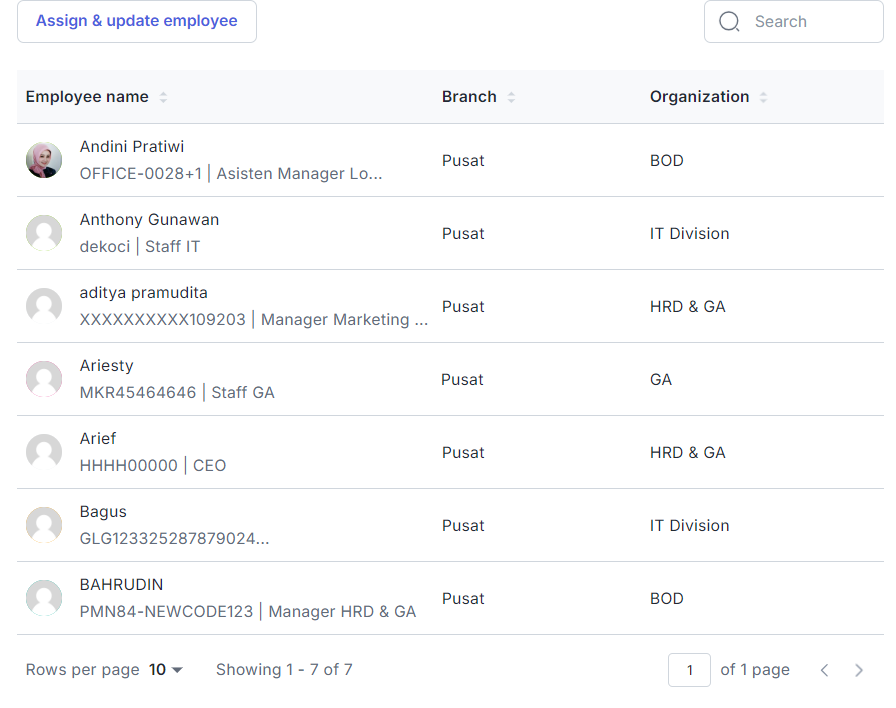Go to previous page arrow
The height and width of the screenshot is (708, 896).
824,670
